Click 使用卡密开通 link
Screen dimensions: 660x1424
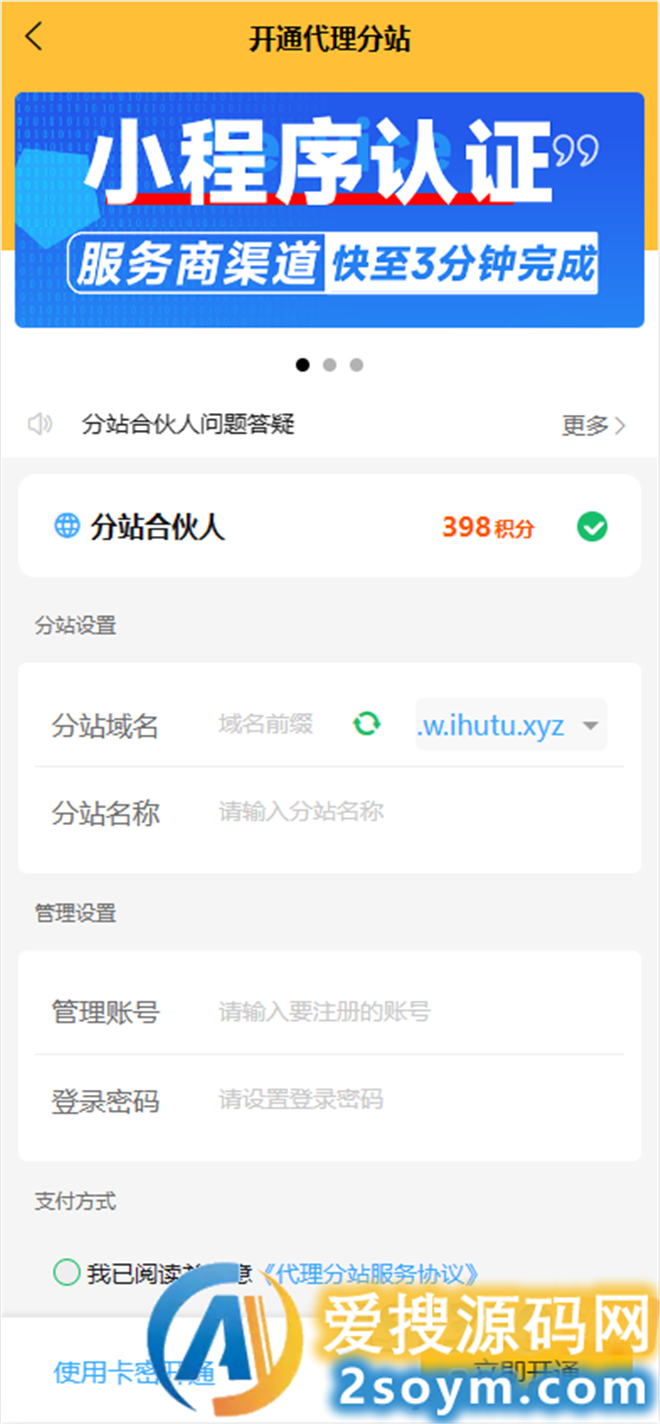133,1372
